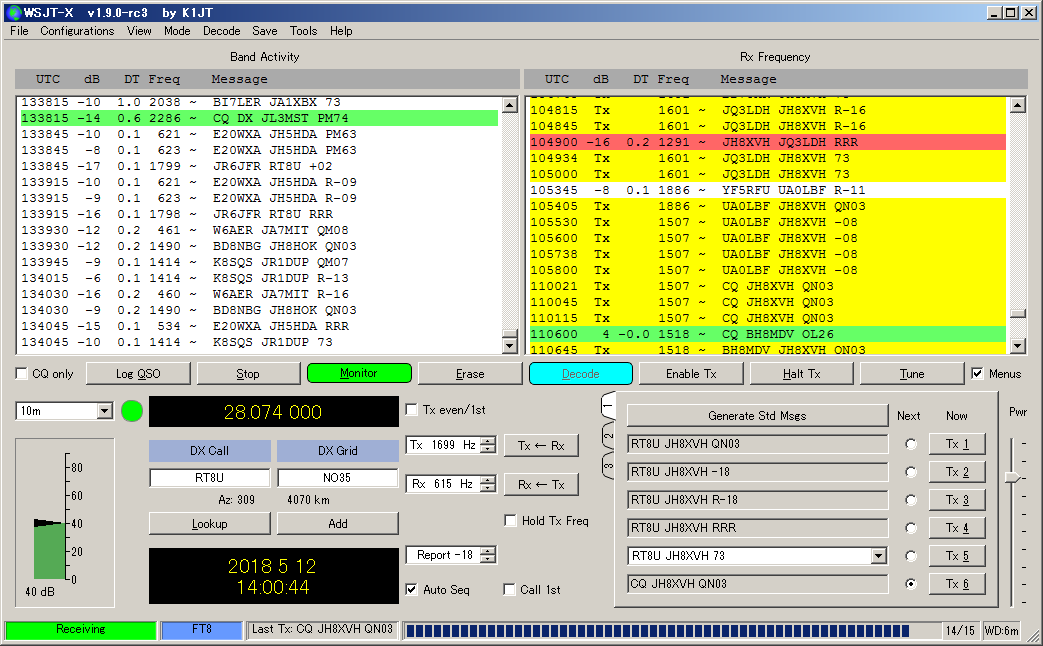Click the green band status indicator circle
The width and height of the screenshot is (1043, 646).
(132, 411)
